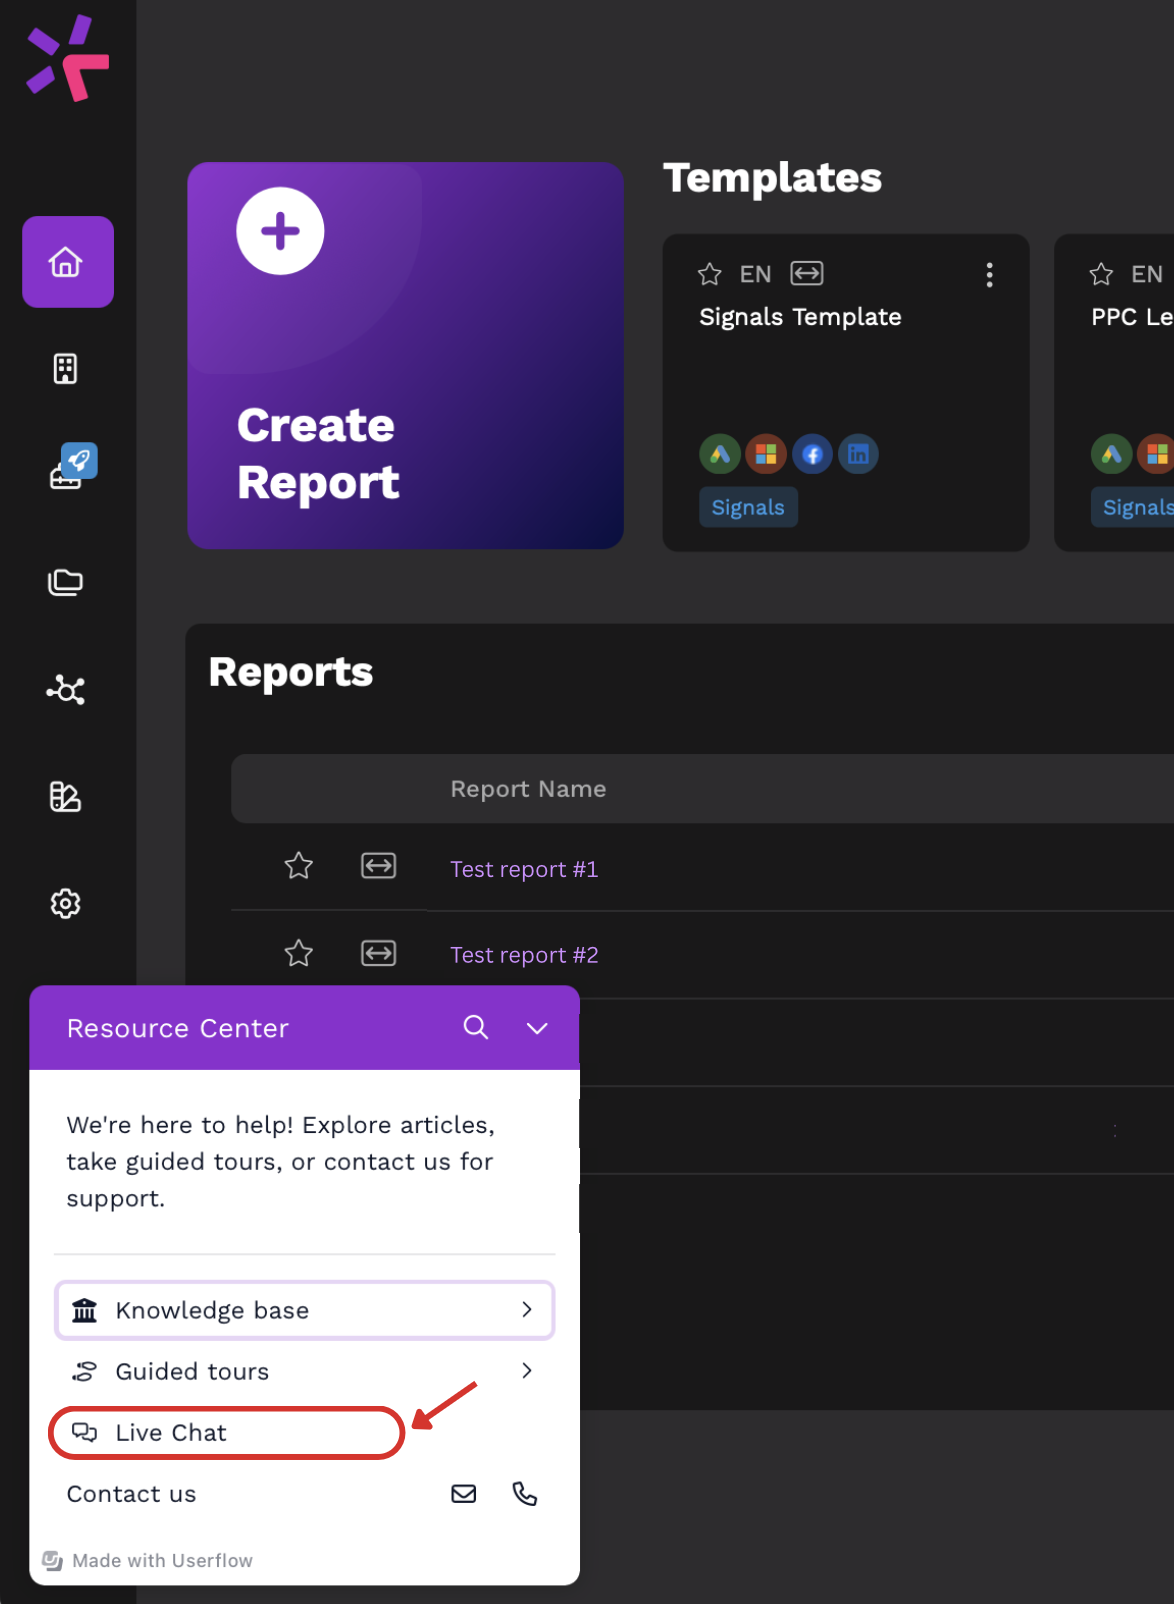Click the Reports heading

[x=291, y=672]
